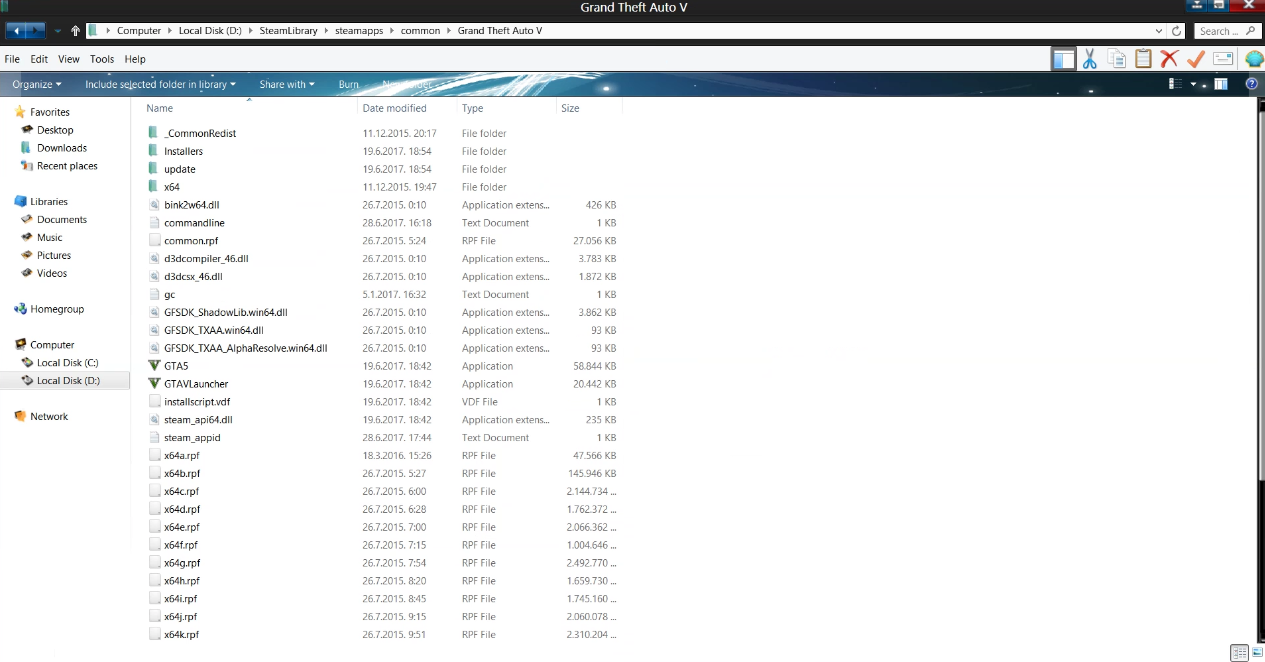Select the _CommonRedist folder icon

click(154, 133)
